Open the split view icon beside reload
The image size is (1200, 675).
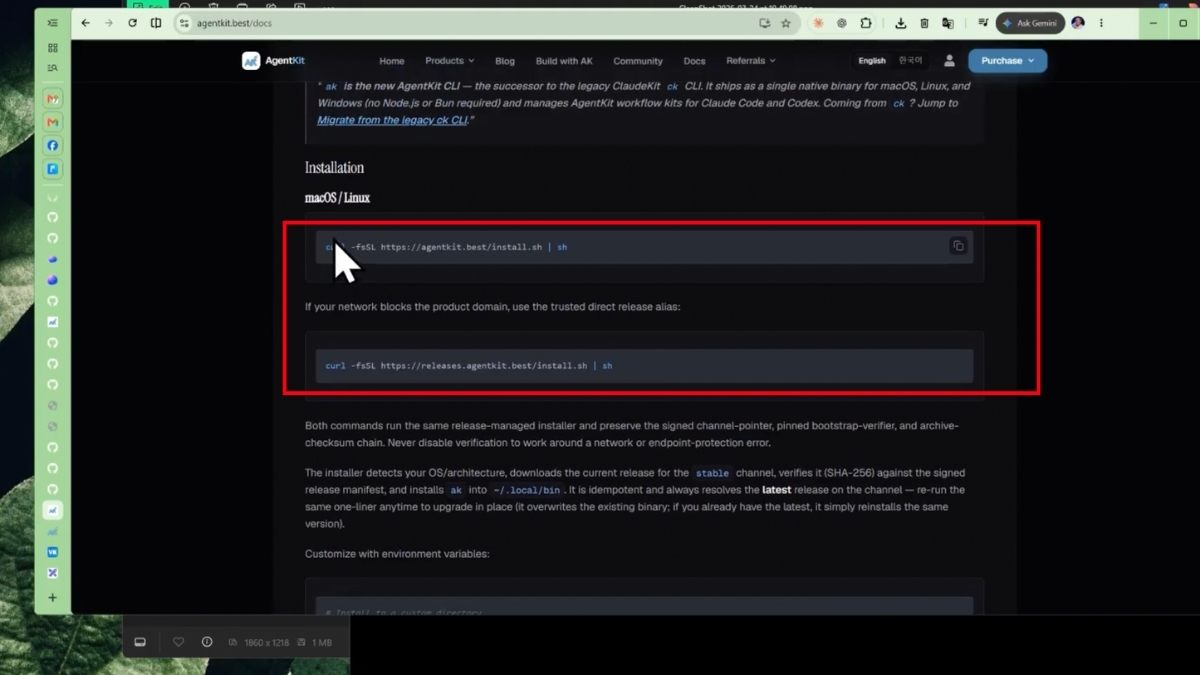coord(156,23)
